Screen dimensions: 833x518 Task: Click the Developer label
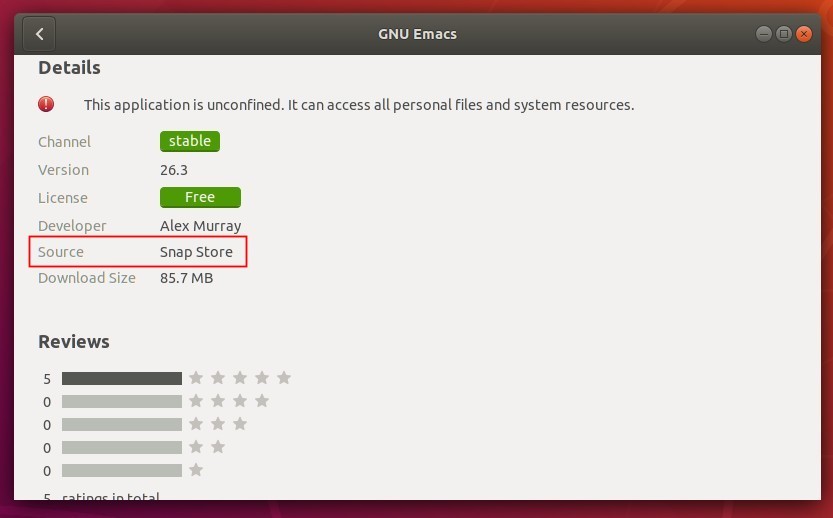pos(72,226)
